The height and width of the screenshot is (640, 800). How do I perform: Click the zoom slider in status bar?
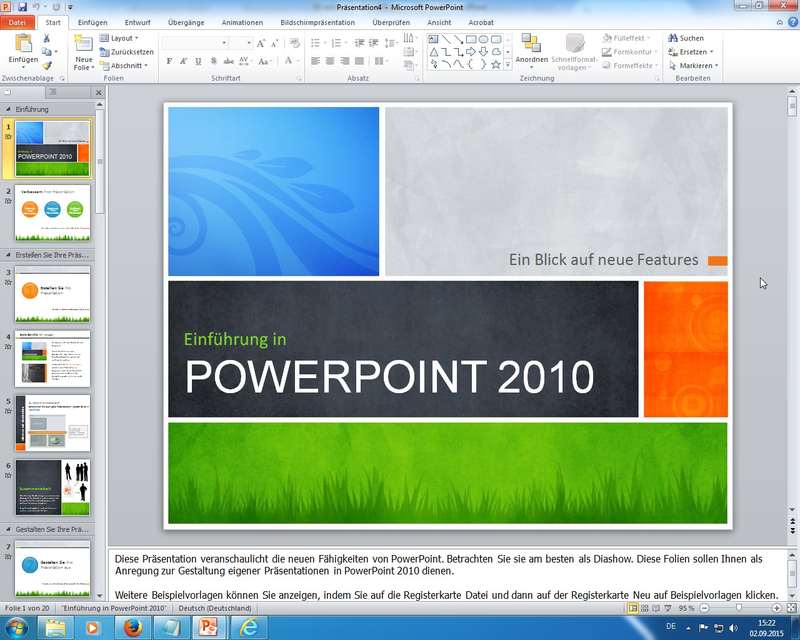[738, 608]
